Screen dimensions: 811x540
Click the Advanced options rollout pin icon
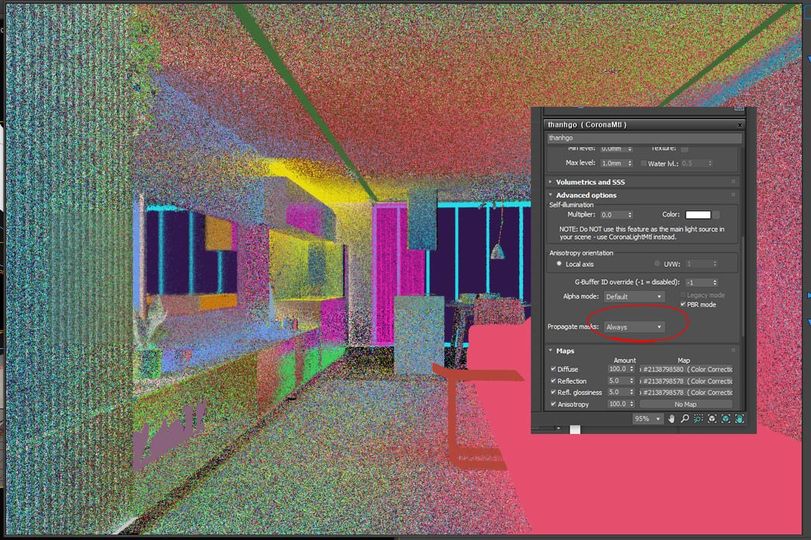[x=733, y=195]
